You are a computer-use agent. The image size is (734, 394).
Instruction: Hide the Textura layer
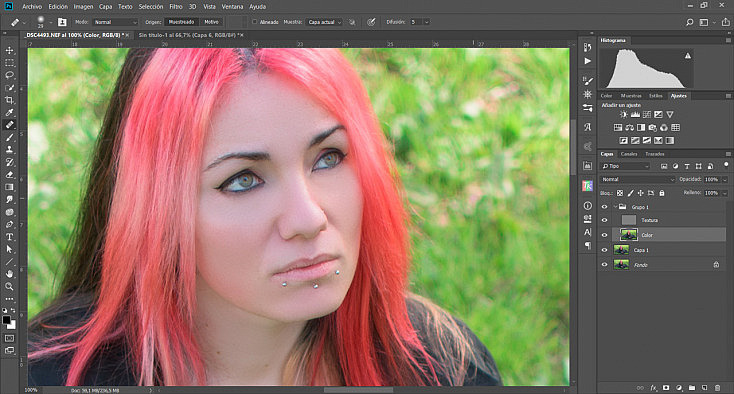pyautogui.click(x=604, y=220)
